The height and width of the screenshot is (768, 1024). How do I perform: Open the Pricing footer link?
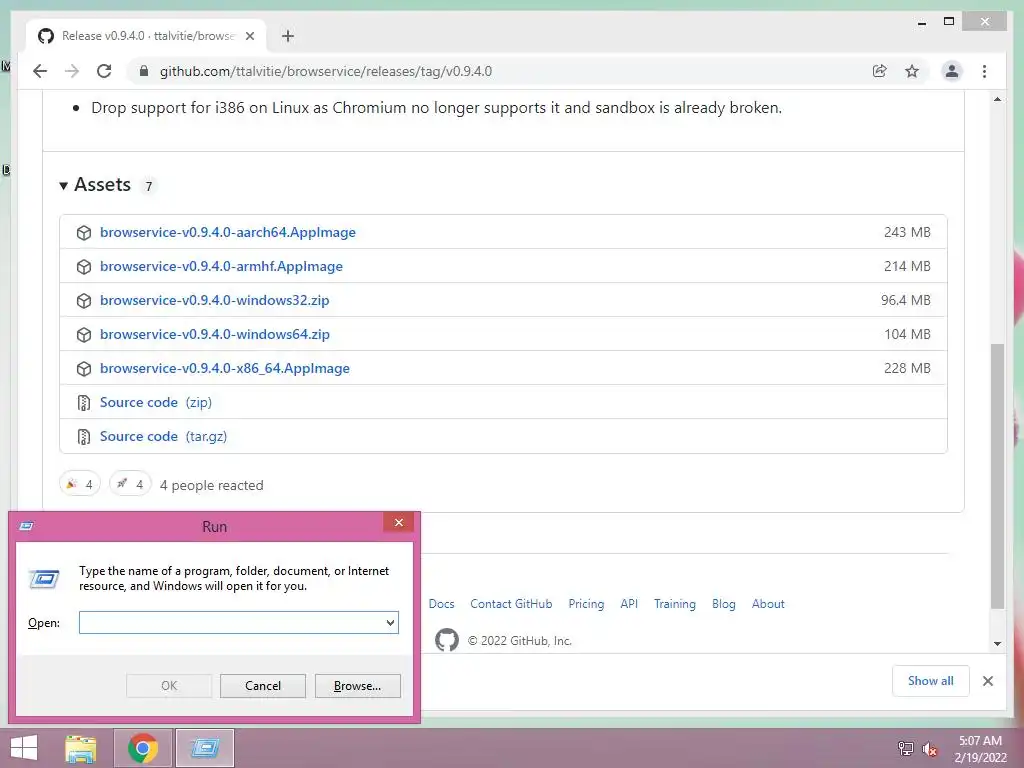tap(586, 604)
